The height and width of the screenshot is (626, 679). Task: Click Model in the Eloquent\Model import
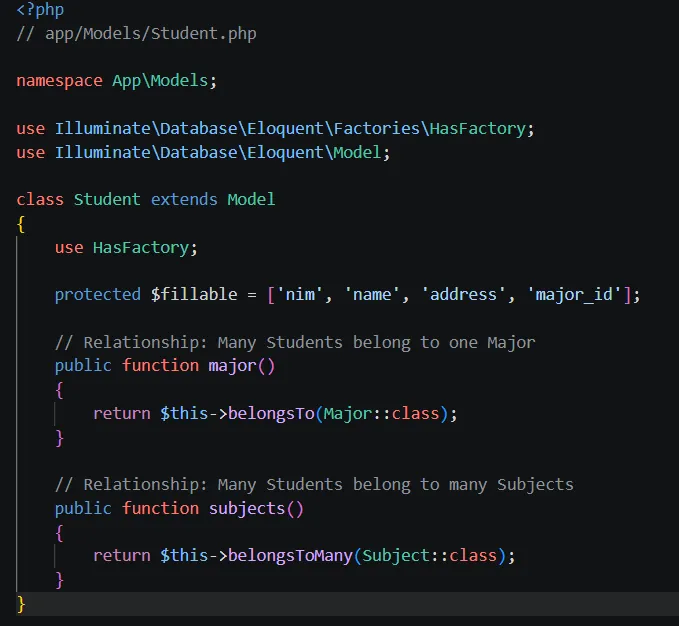coord(357,152)
